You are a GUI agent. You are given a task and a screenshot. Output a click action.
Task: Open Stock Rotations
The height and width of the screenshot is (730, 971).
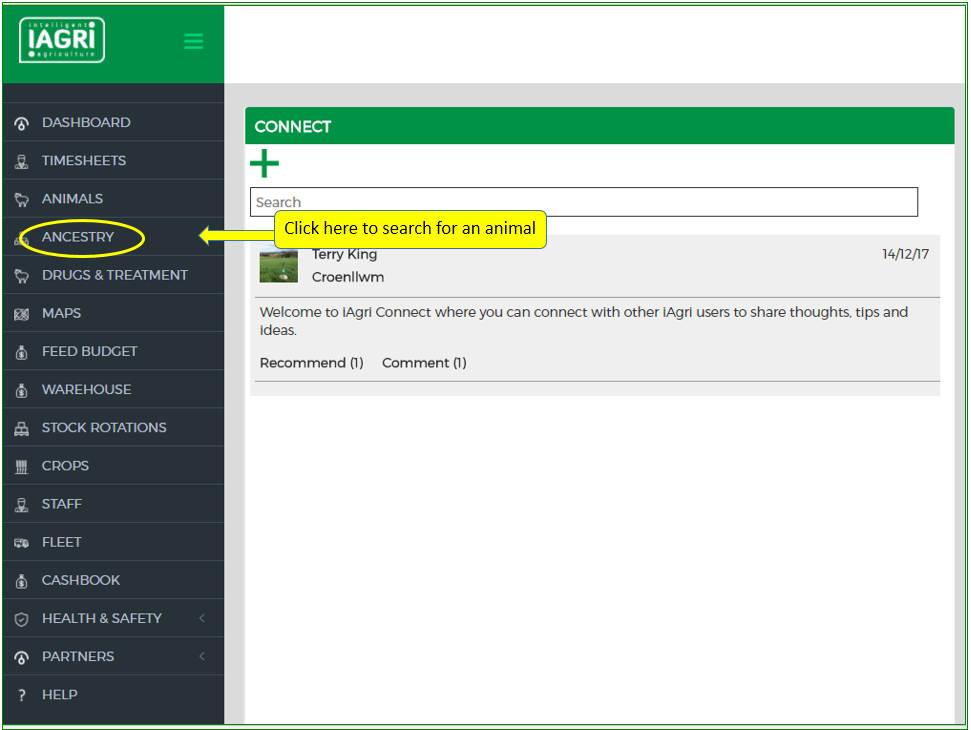[x=113, y=427]
